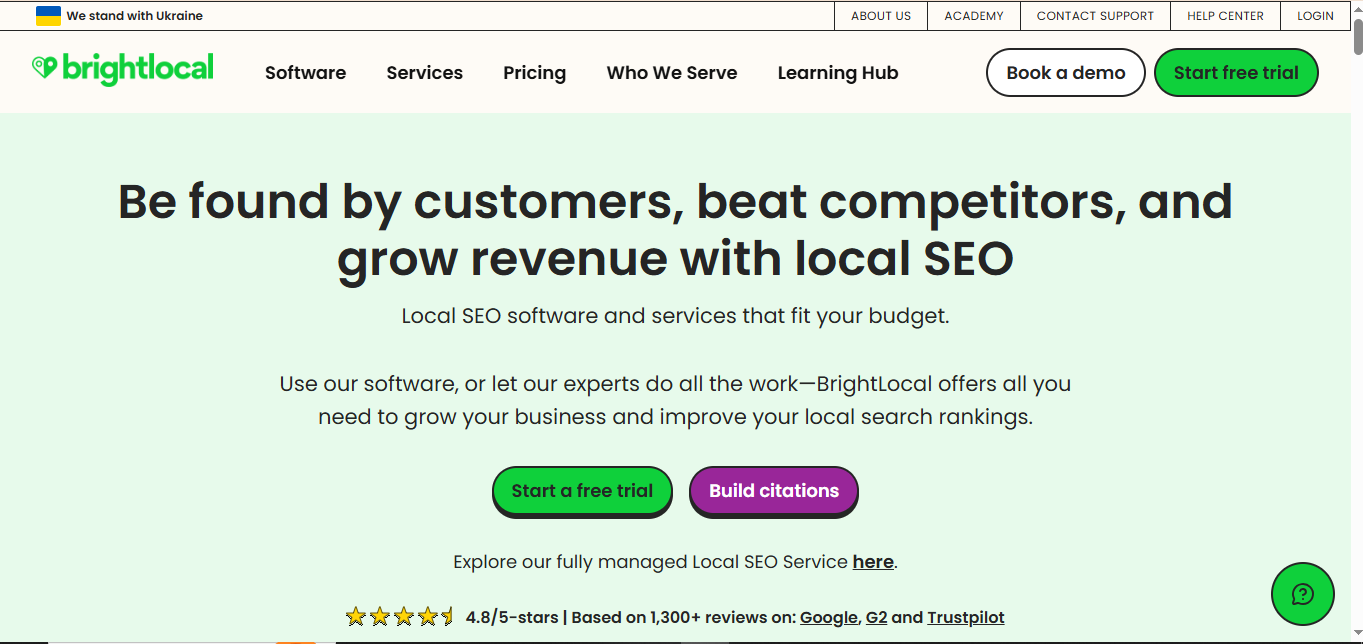Open the Services menu
The image size is (1363, 644).
(x=425, y=73)
